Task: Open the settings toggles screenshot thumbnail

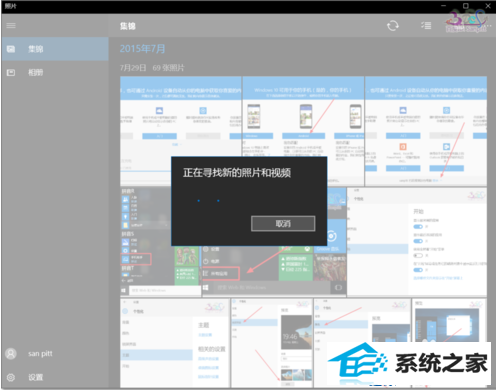Action: (x=417, y=241)
